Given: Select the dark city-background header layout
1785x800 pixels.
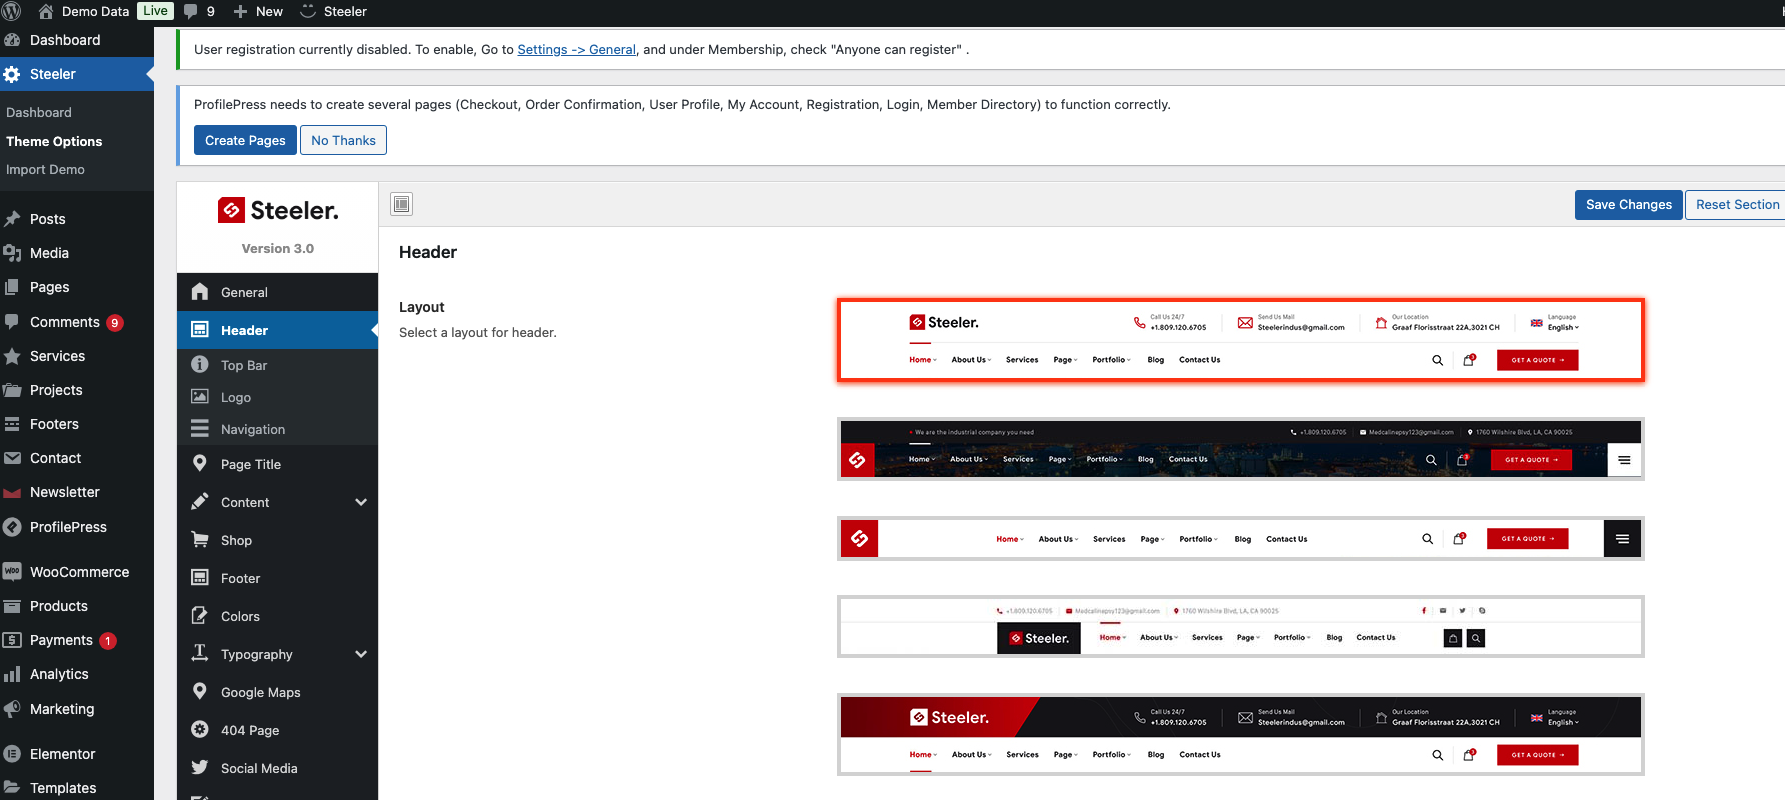Looking at the screenshot, I should pos(1240,449).
